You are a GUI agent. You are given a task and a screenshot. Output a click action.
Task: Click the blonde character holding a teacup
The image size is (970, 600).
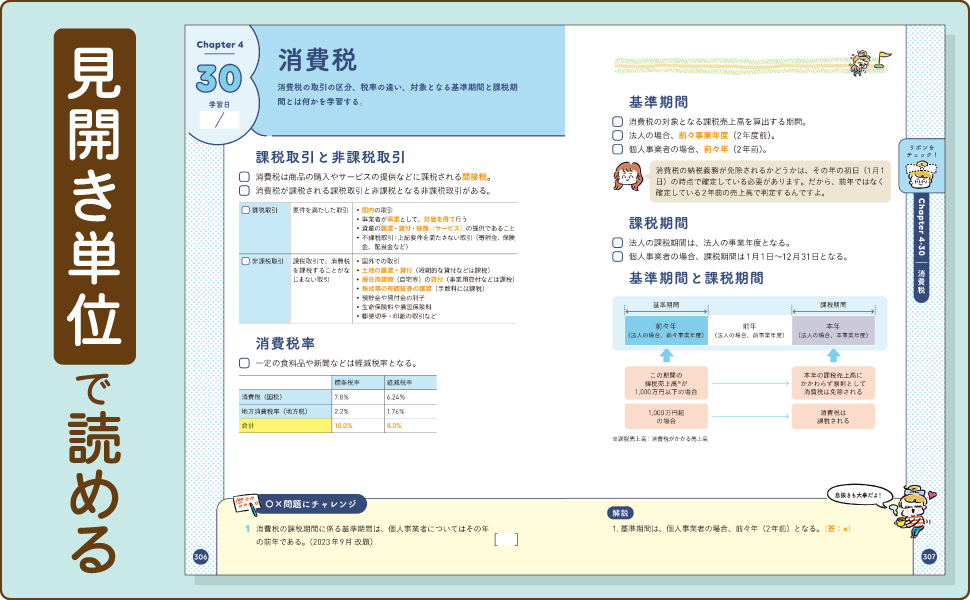tap(912, 511)
